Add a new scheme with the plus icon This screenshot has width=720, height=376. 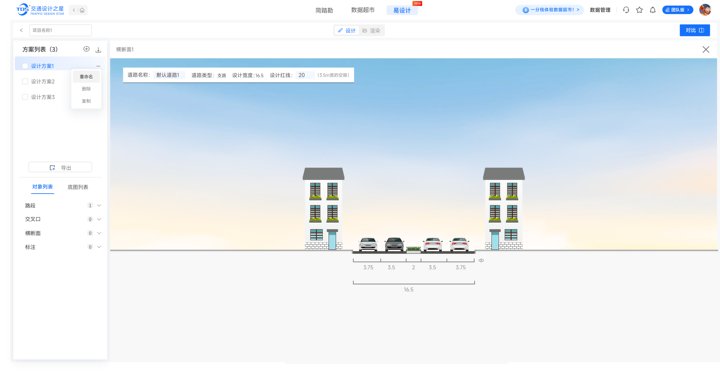86,49
